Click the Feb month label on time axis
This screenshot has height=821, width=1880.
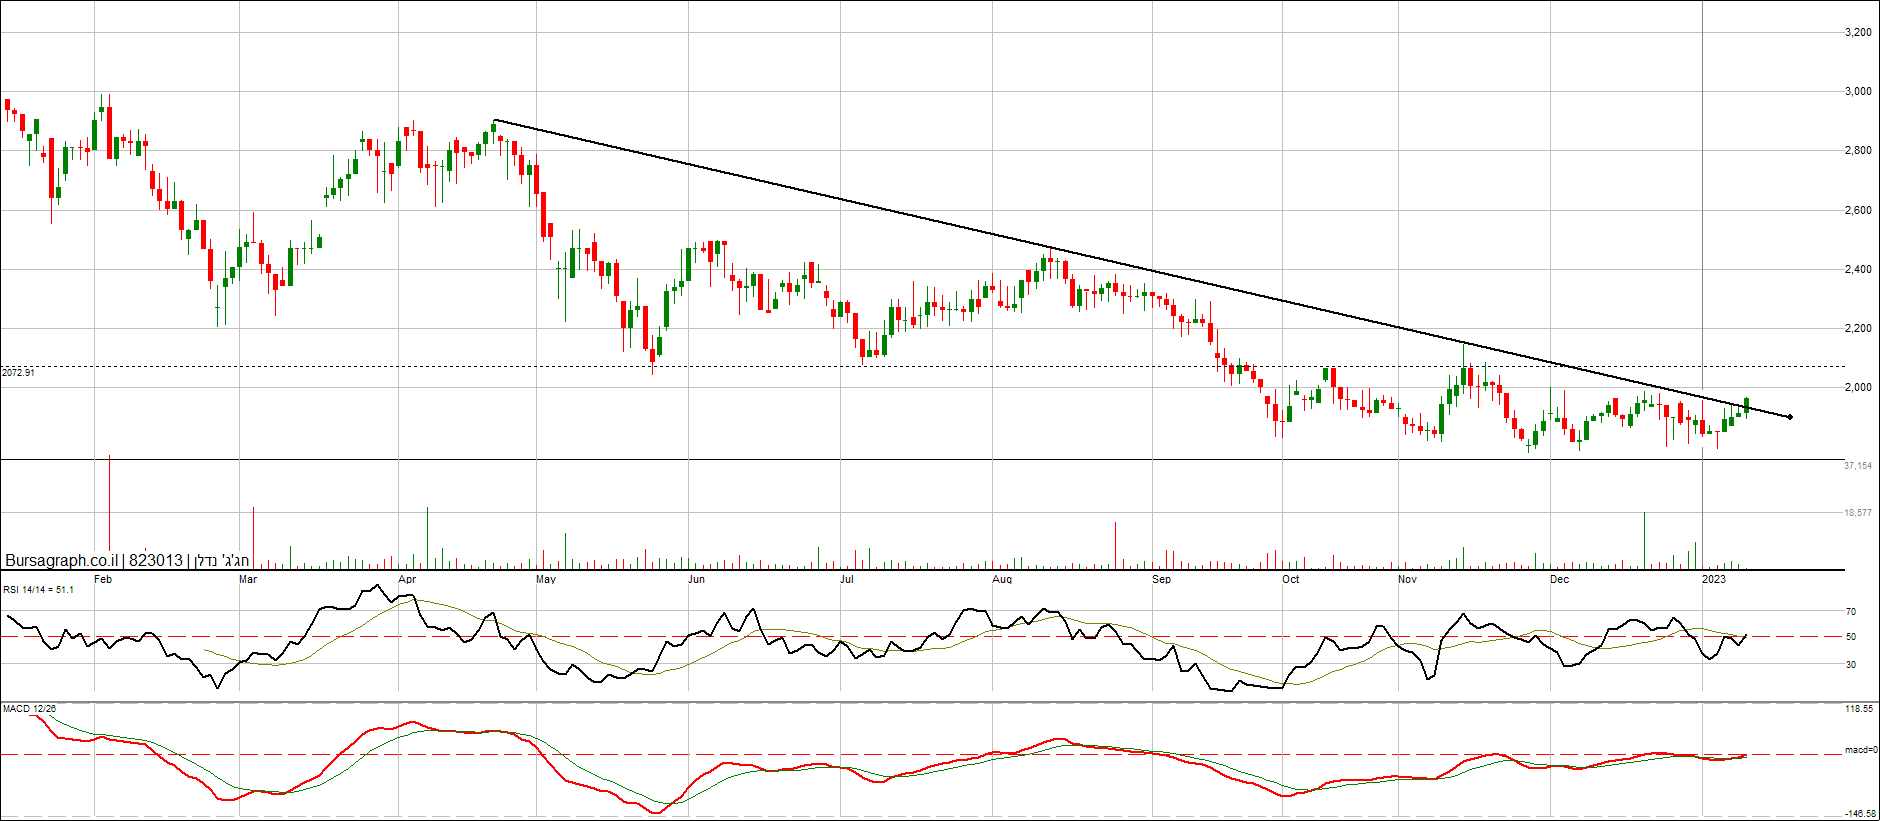(x=102, y=579)
